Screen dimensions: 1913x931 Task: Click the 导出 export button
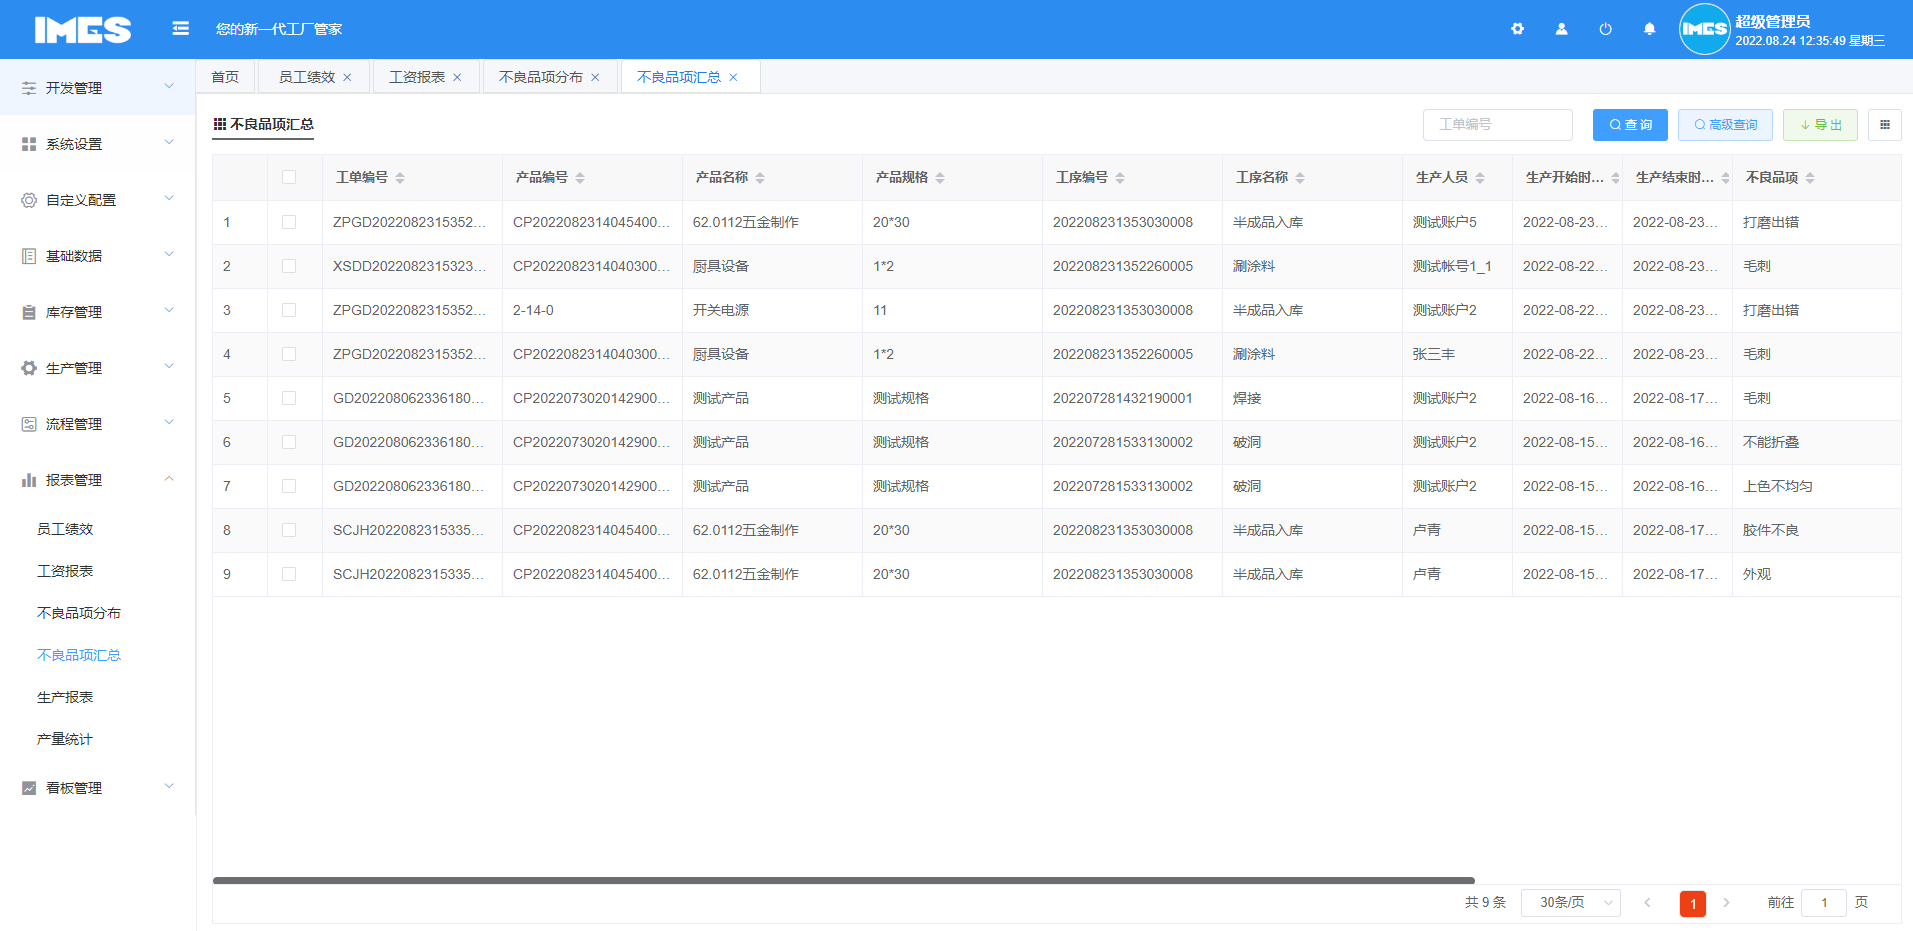tap(1820, 125)
